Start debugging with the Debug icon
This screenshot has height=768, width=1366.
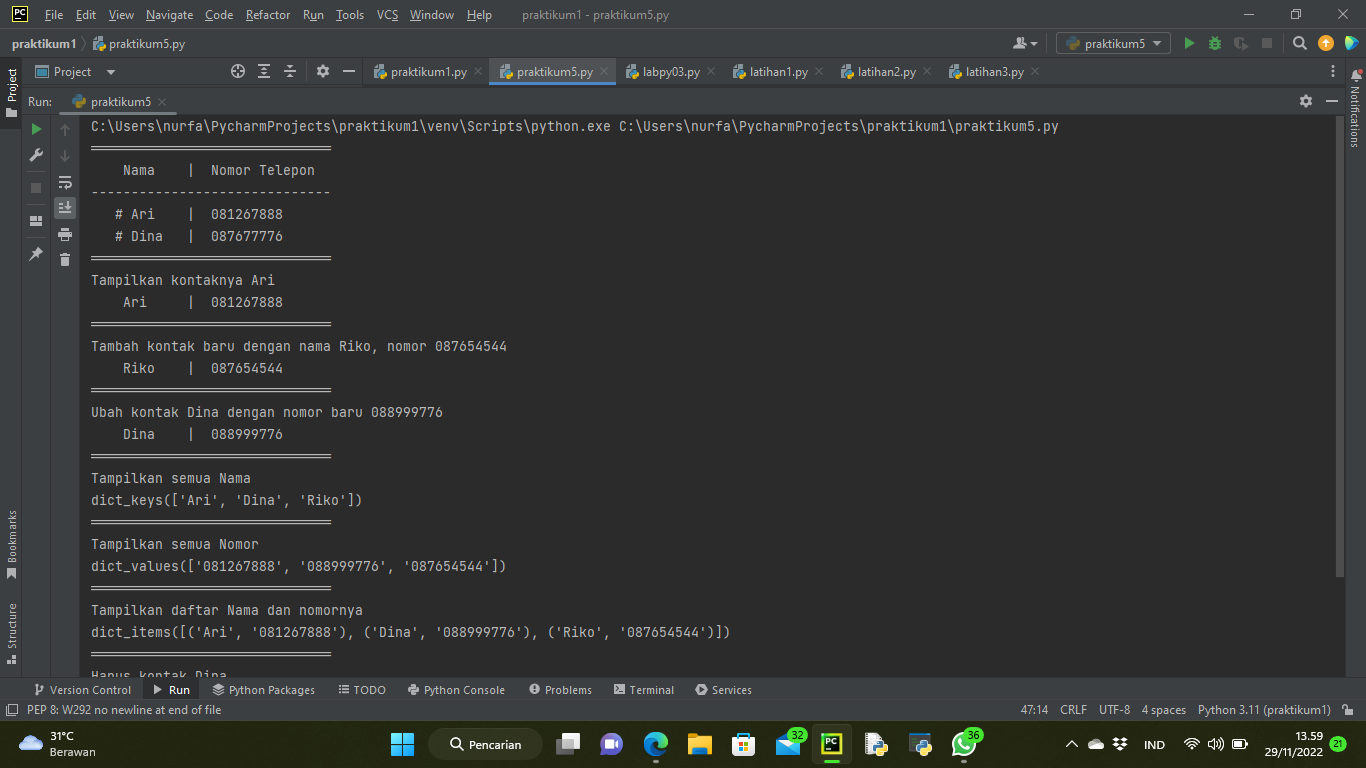coord(1213,44)
